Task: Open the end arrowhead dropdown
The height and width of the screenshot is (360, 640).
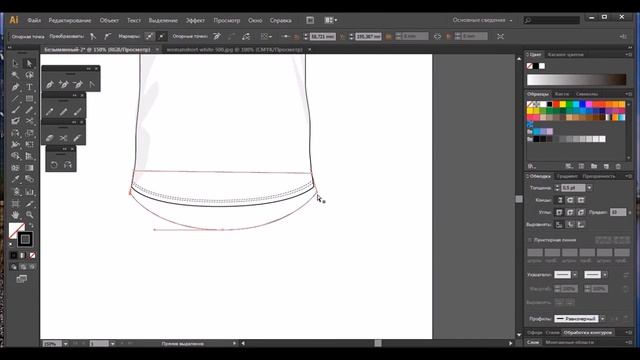Action: pyautogui.click(x=605, y=275)
